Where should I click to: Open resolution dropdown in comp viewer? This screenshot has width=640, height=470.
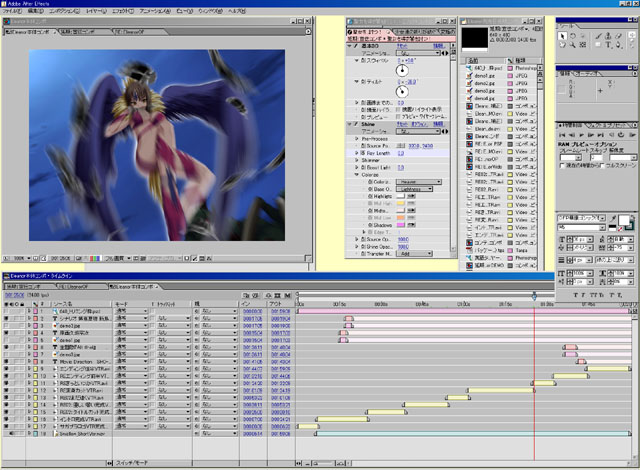(118, 258)
